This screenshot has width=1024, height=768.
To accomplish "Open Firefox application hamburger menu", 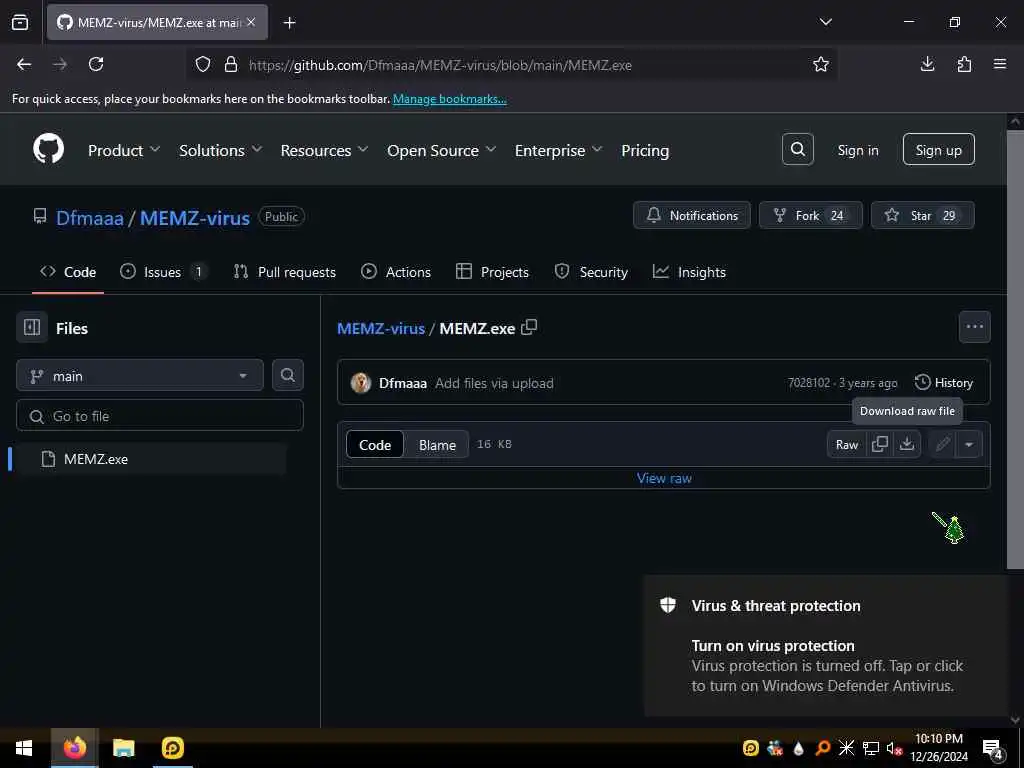I will pyautogui.click(x=1000, y=64).
